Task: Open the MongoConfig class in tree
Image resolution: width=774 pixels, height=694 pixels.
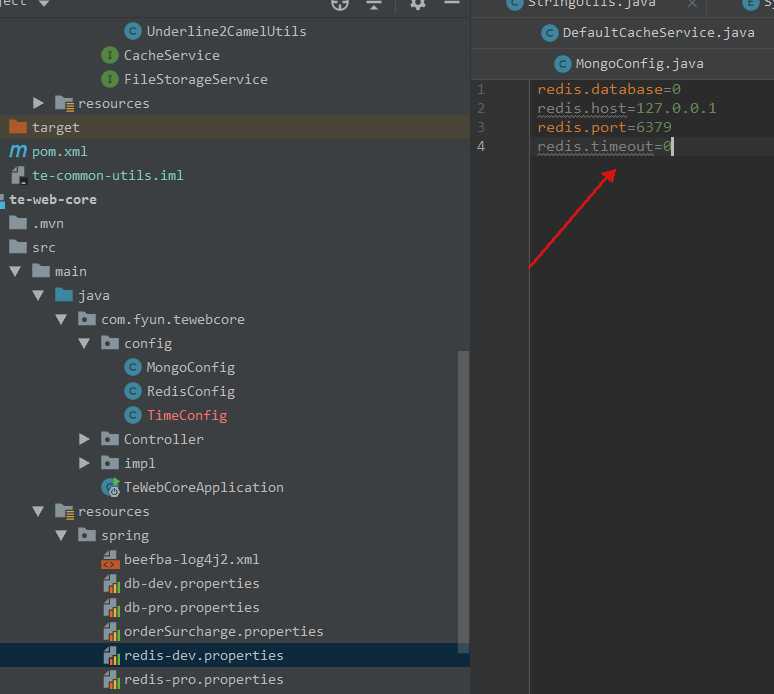Action: (191, 367)
